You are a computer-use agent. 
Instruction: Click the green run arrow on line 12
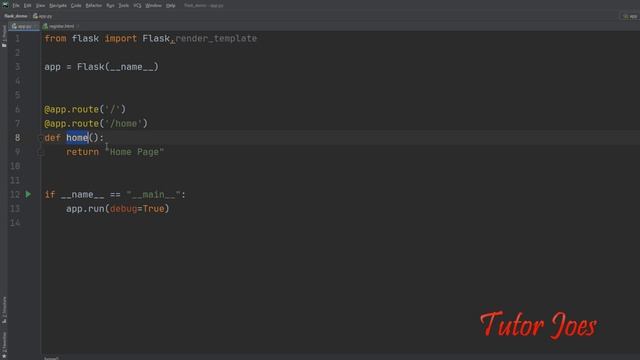point(28,194)
